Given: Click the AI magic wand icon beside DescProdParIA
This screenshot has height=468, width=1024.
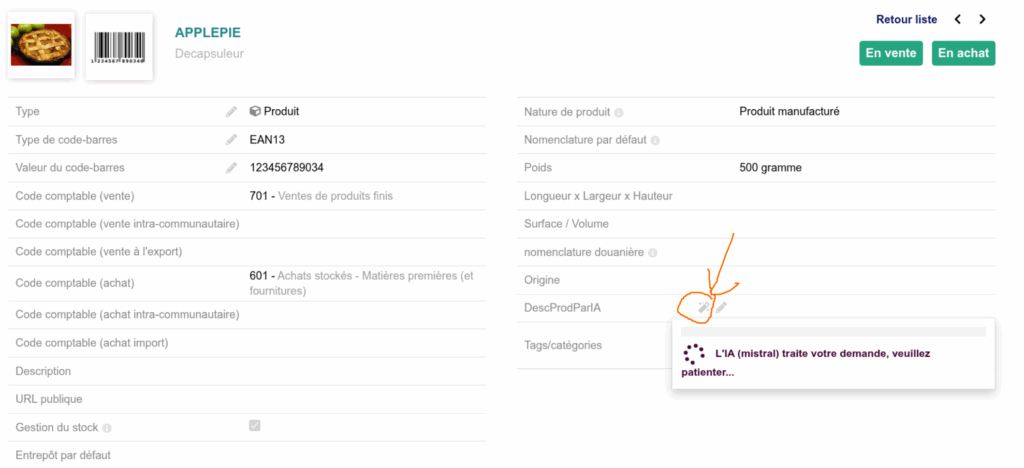Looking at the screenshot, I should (703, 307).
